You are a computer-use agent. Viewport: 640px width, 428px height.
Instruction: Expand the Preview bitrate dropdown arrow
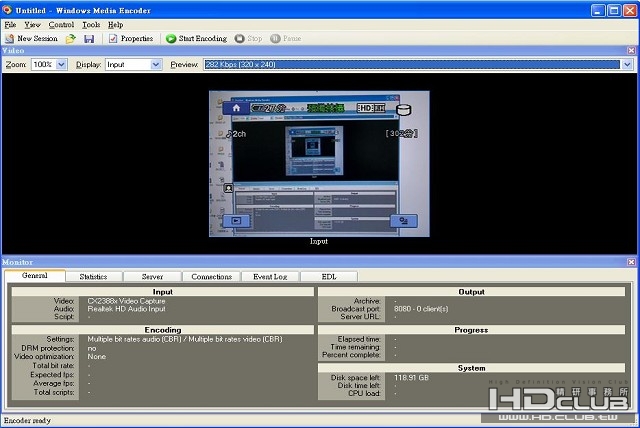[x=627, y=64]
